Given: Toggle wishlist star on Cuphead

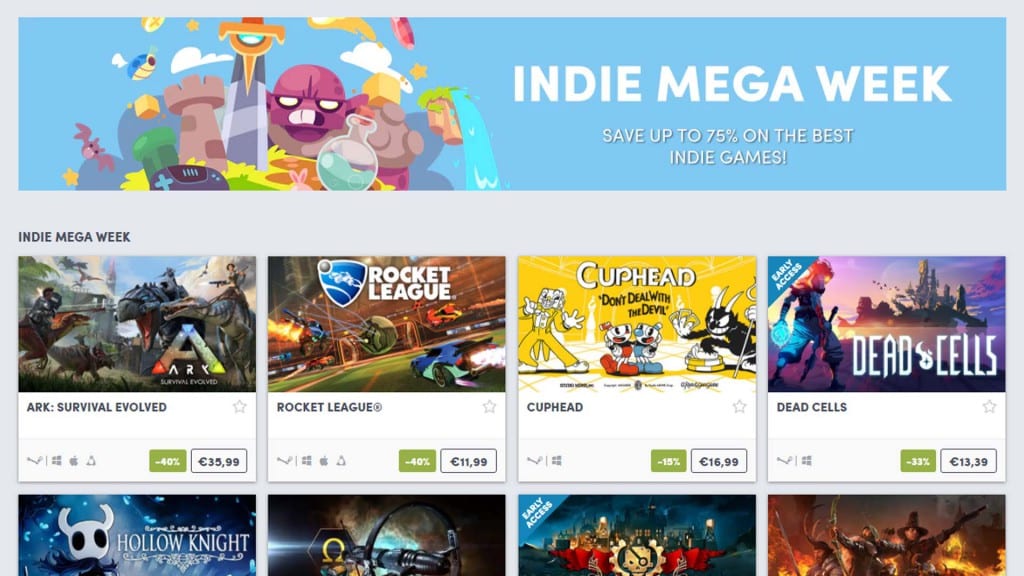Looking at the screenshot, I should [739, 407].
